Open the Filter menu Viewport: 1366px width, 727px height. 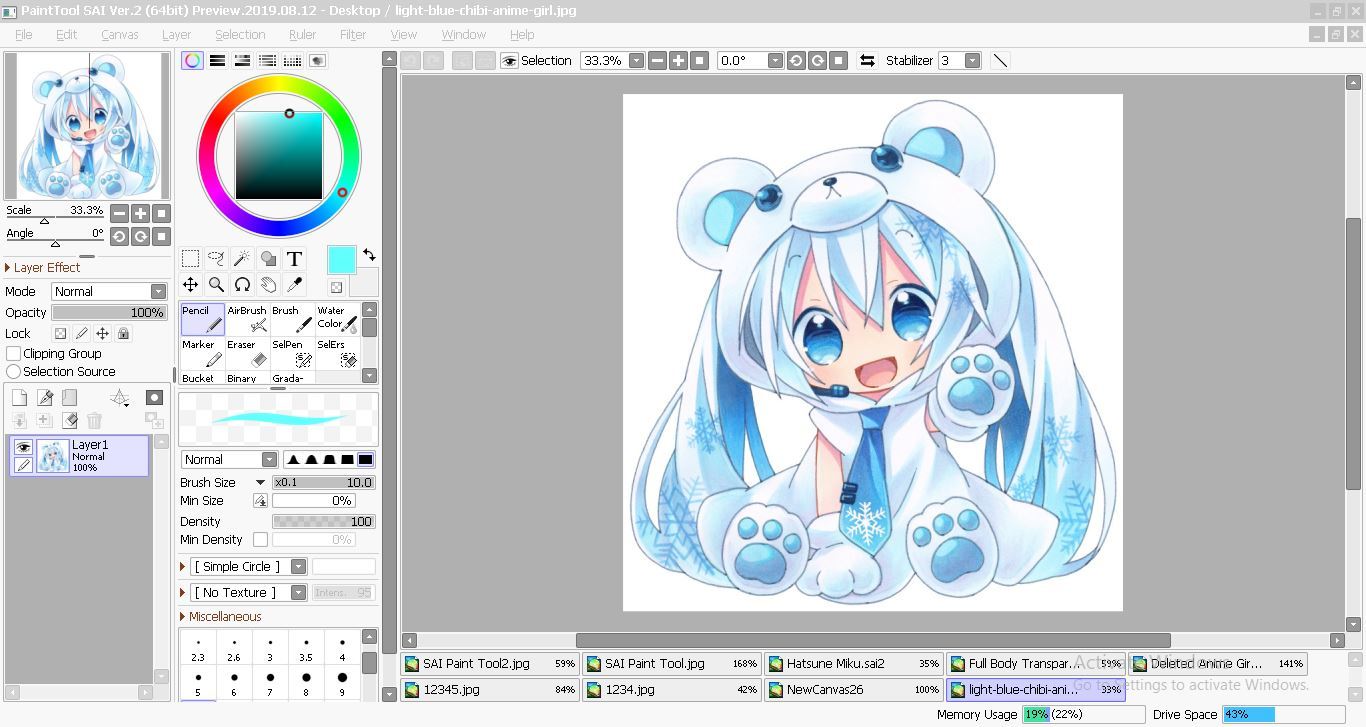pos(353,34)
